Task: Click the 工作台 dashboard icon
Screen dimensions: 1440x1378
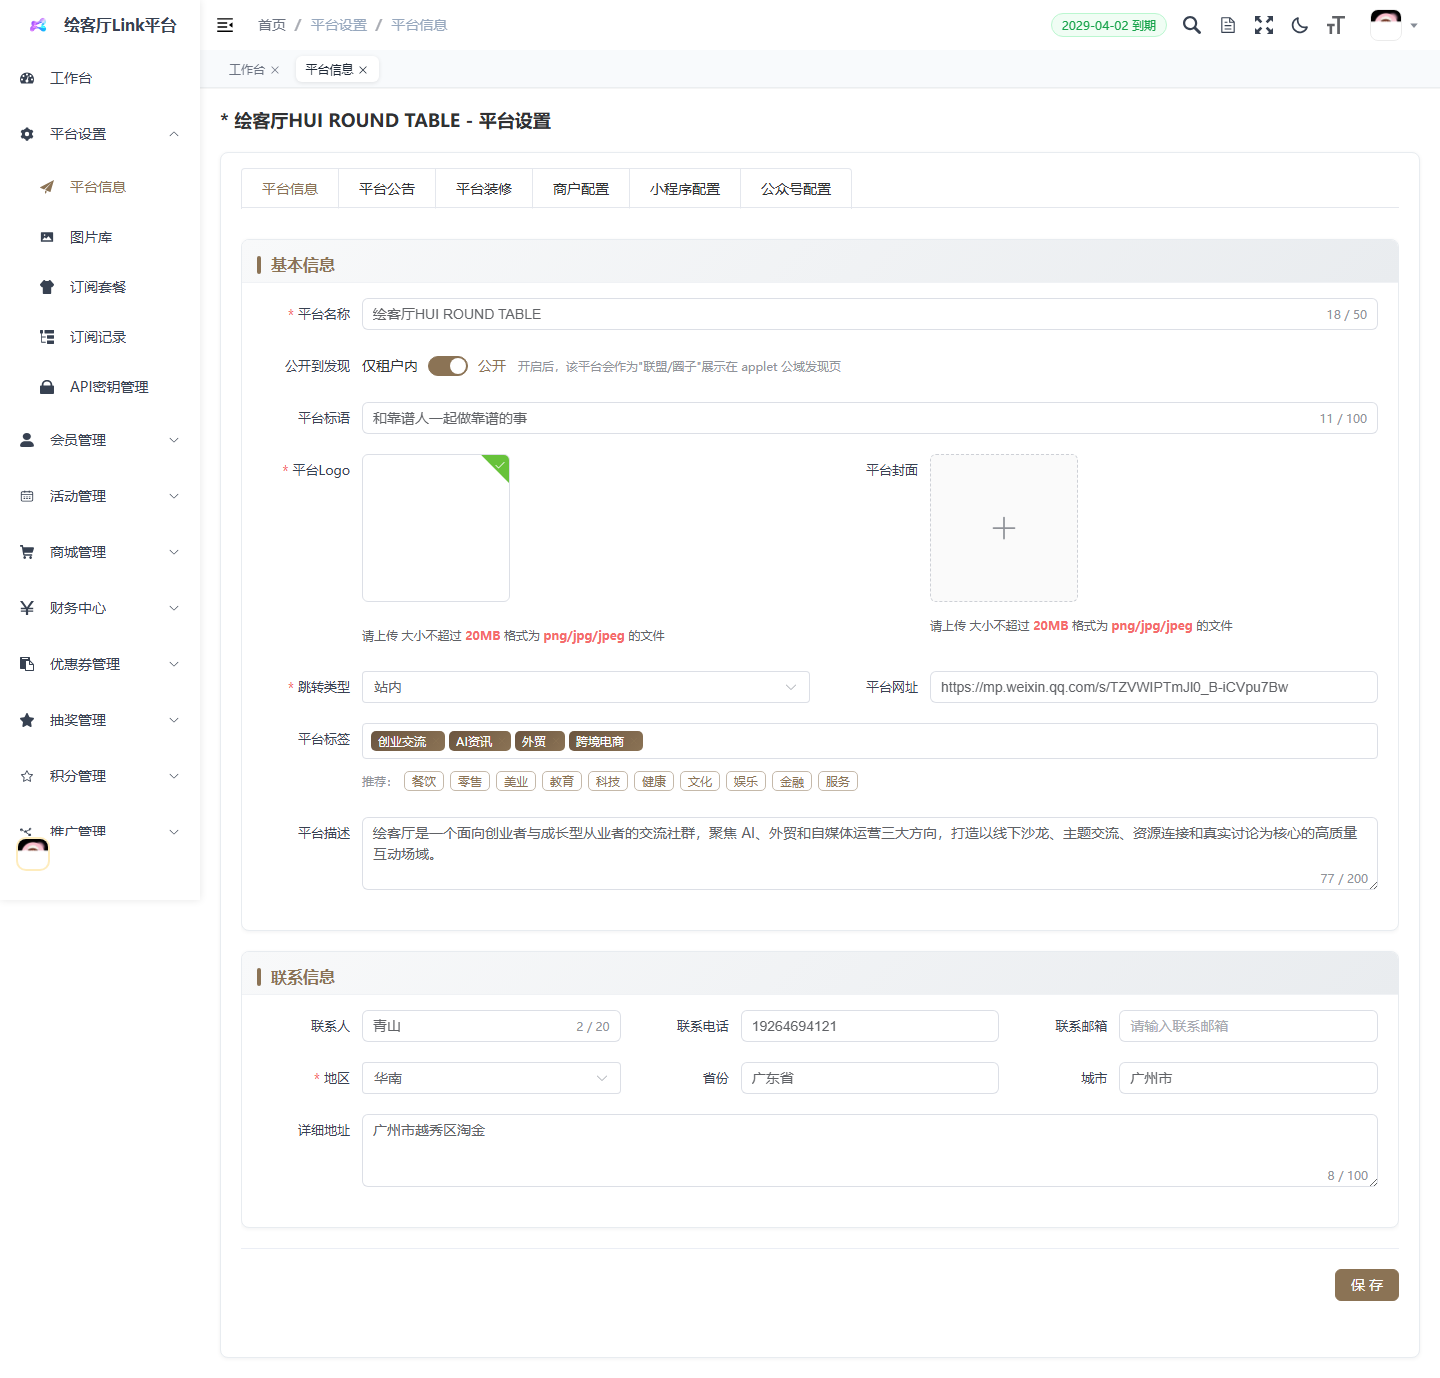Action: (27, 78)
